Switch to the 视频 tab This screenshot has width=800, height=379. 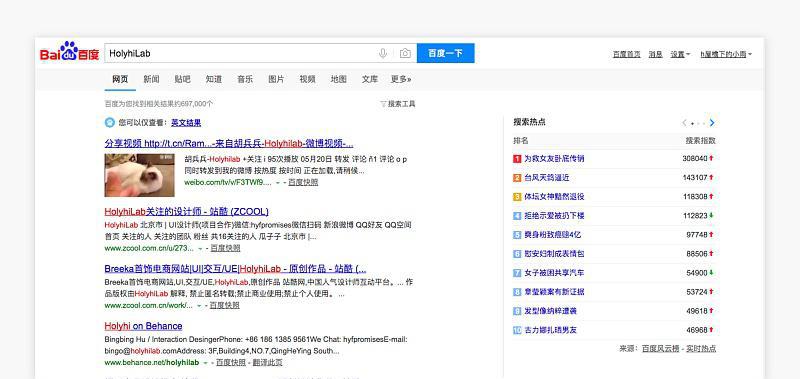point(307,79)
